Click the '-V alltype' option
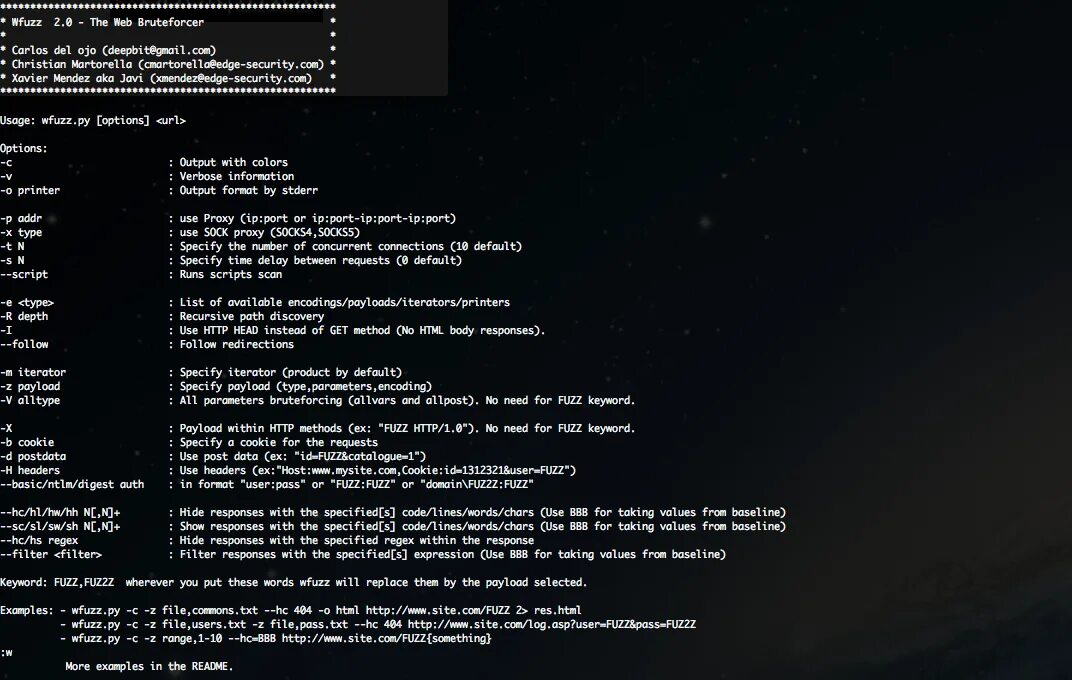 pyautogui.click(x=30, y=400)
